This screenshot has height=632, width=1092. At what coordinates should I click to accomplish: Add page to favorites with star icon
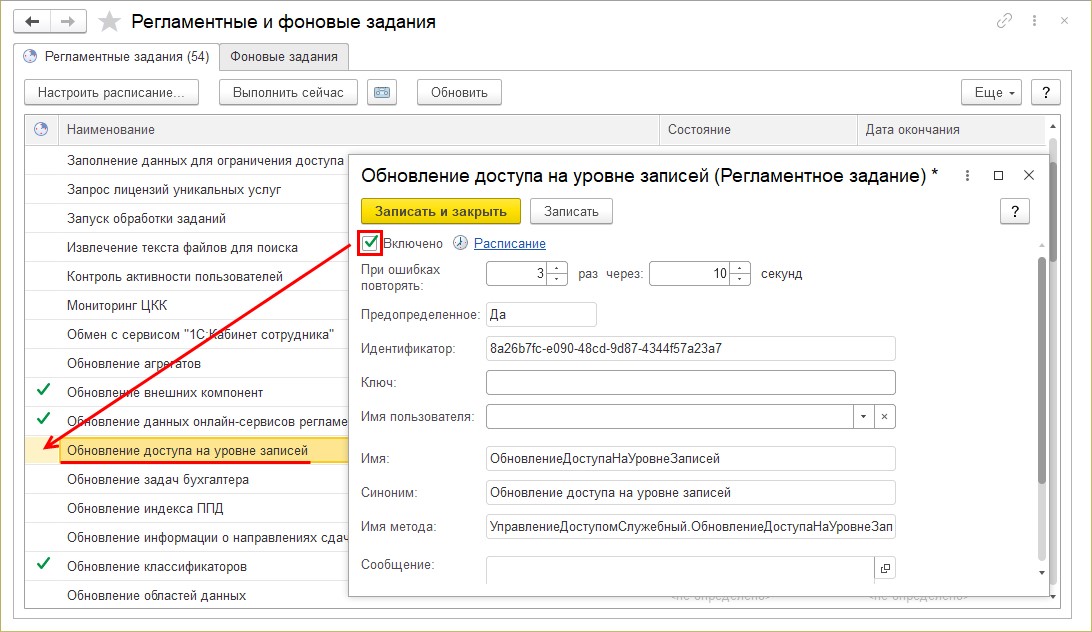coord(109,22)
